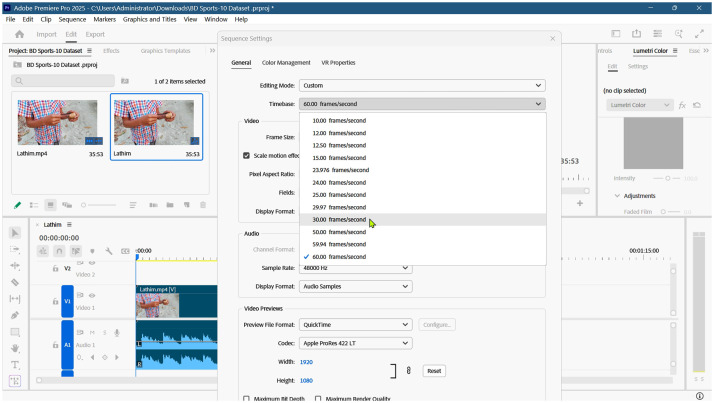Viewport: 714px width, 403px height.
Task: Switch to VR Properties tab
Action: 338,63
